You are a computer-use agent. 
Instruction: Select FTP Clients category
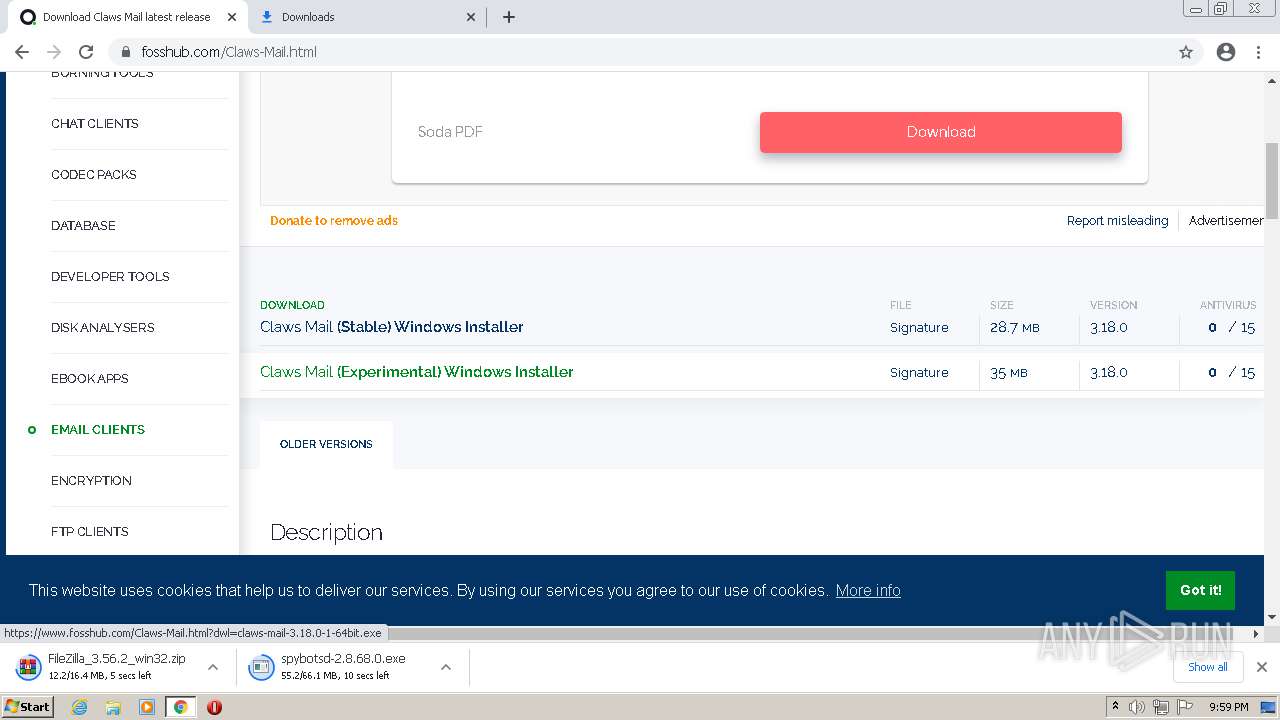(90, 532)
